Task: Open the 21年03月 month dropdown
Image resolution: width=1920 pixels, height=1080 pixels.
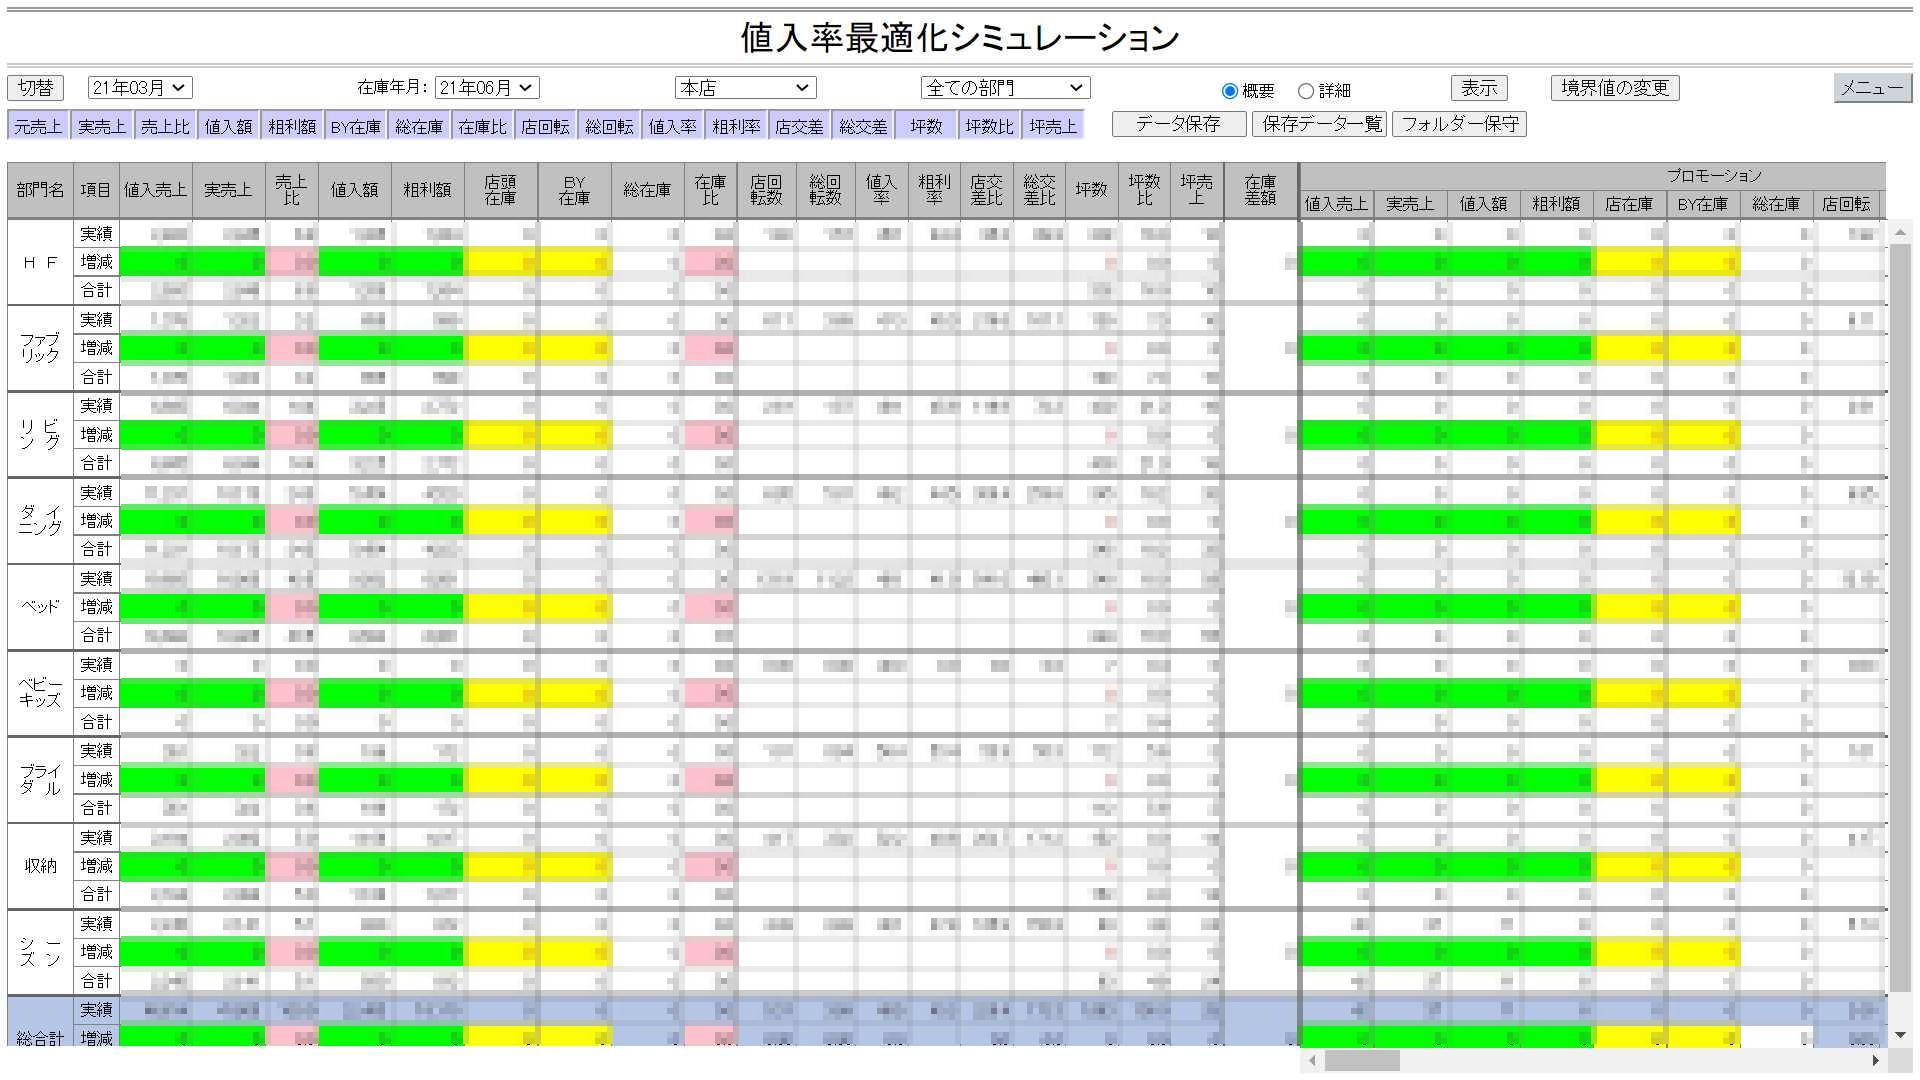Action: click(139, 88)
